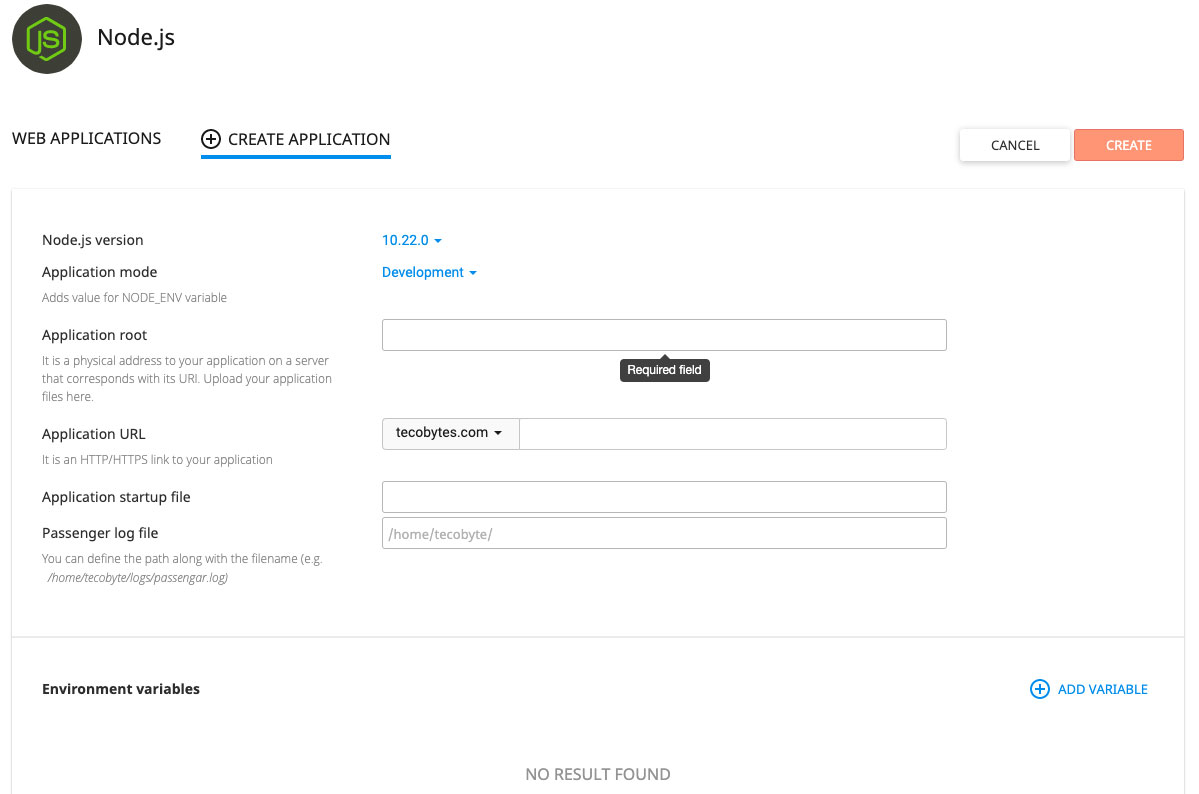Screen dimensions: 1199x794
Task: Click the passengar.log example path text
Action: pos(138,578)
